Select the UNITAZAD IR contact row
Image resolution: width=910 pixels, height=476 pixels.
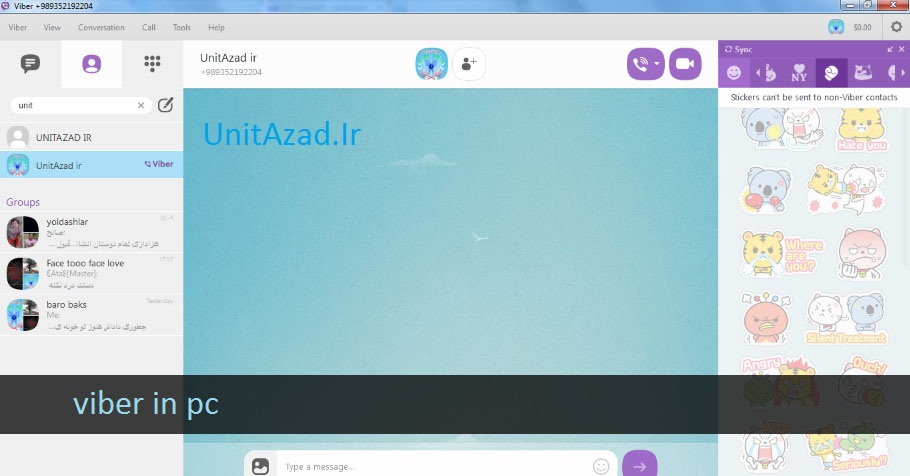[x=92, y=138]
